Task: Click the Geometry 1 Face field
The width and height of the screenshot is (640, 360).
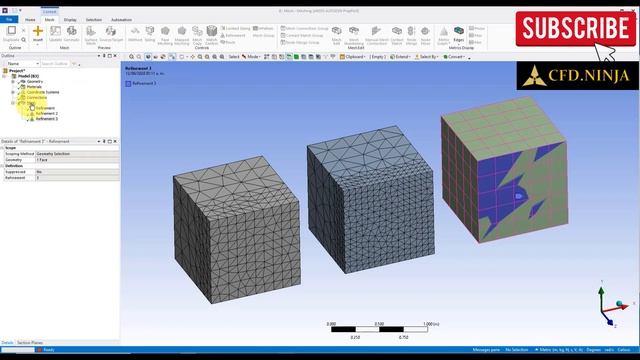Action: 78,160
